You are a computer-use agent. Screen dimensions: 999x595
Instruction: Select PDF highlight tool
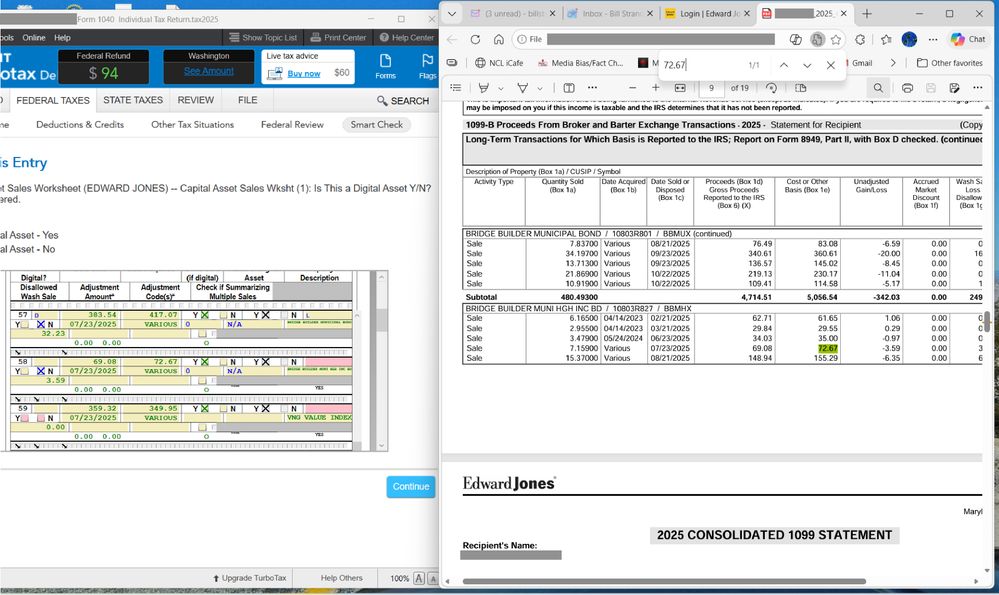484,88
